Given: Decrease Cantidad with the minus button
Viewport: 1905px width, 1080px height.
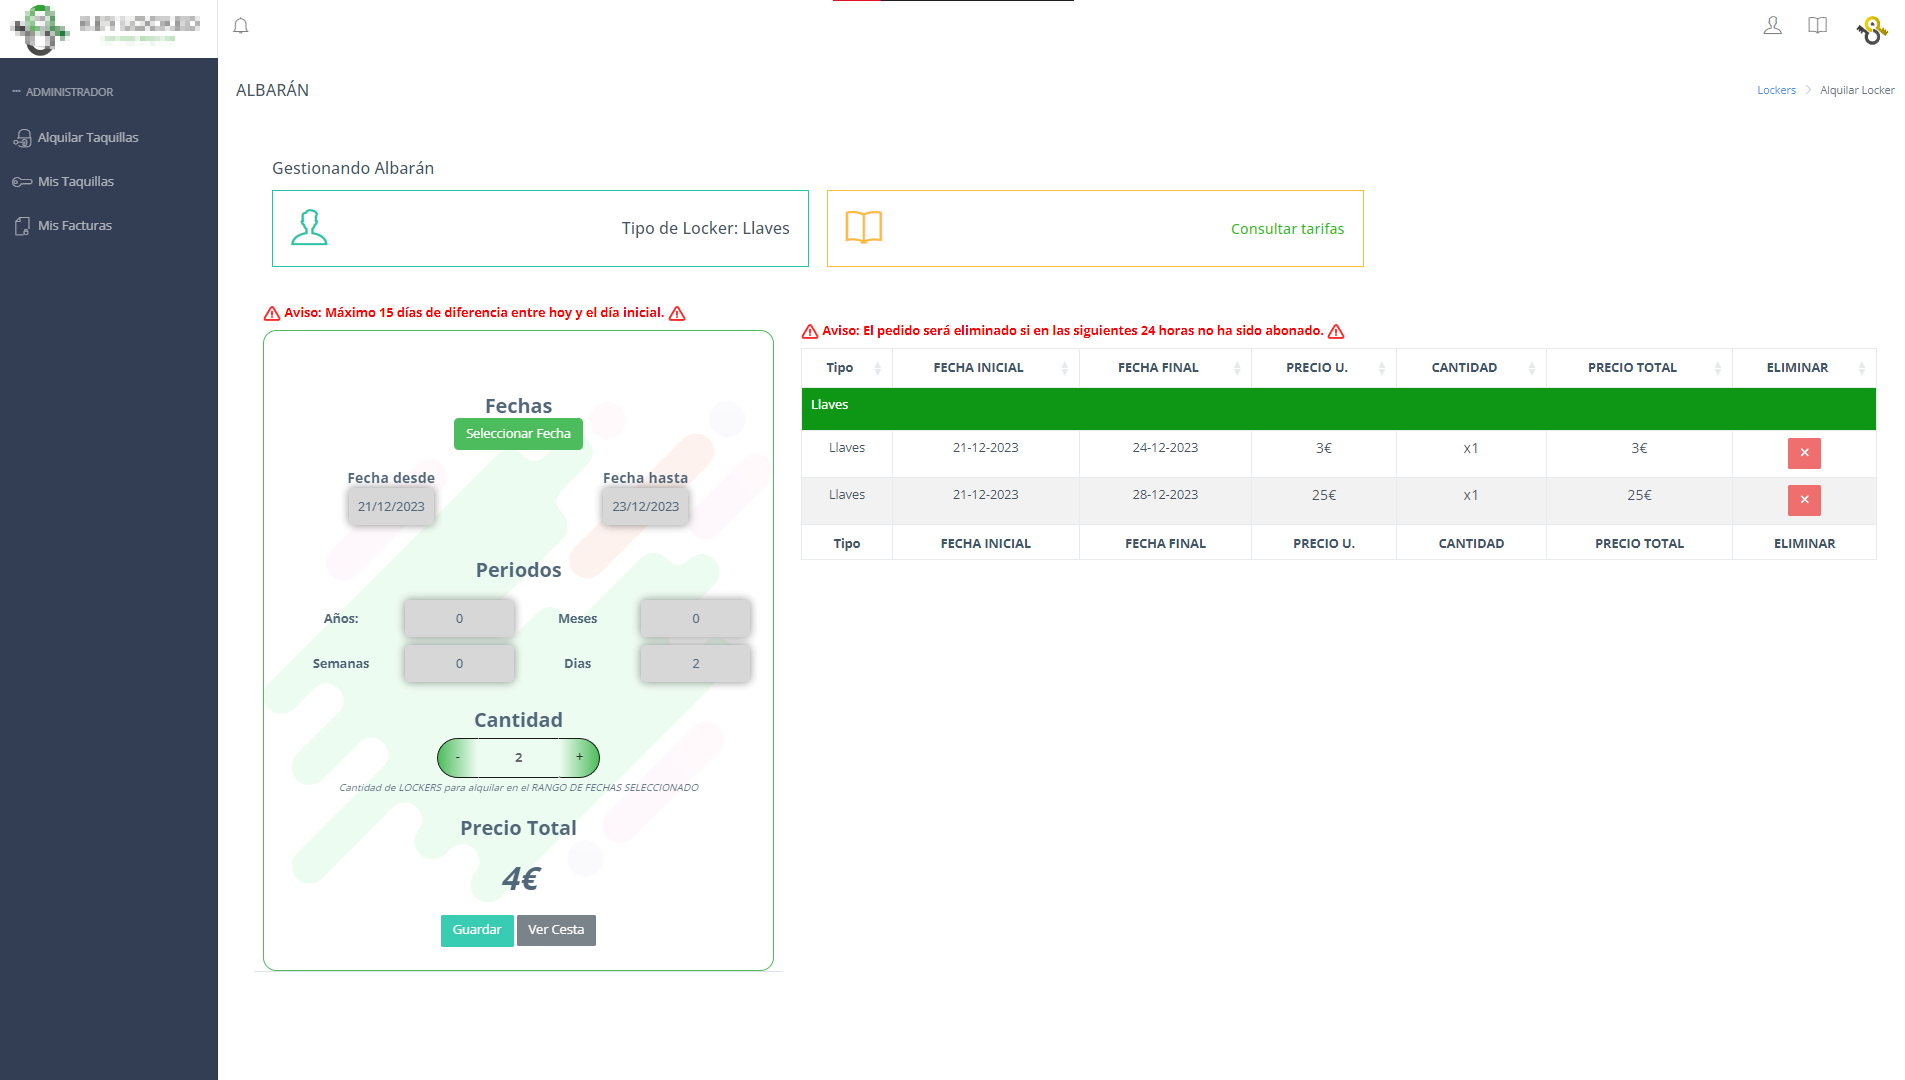Looking at the screenshot, I should tap(458, 758).
